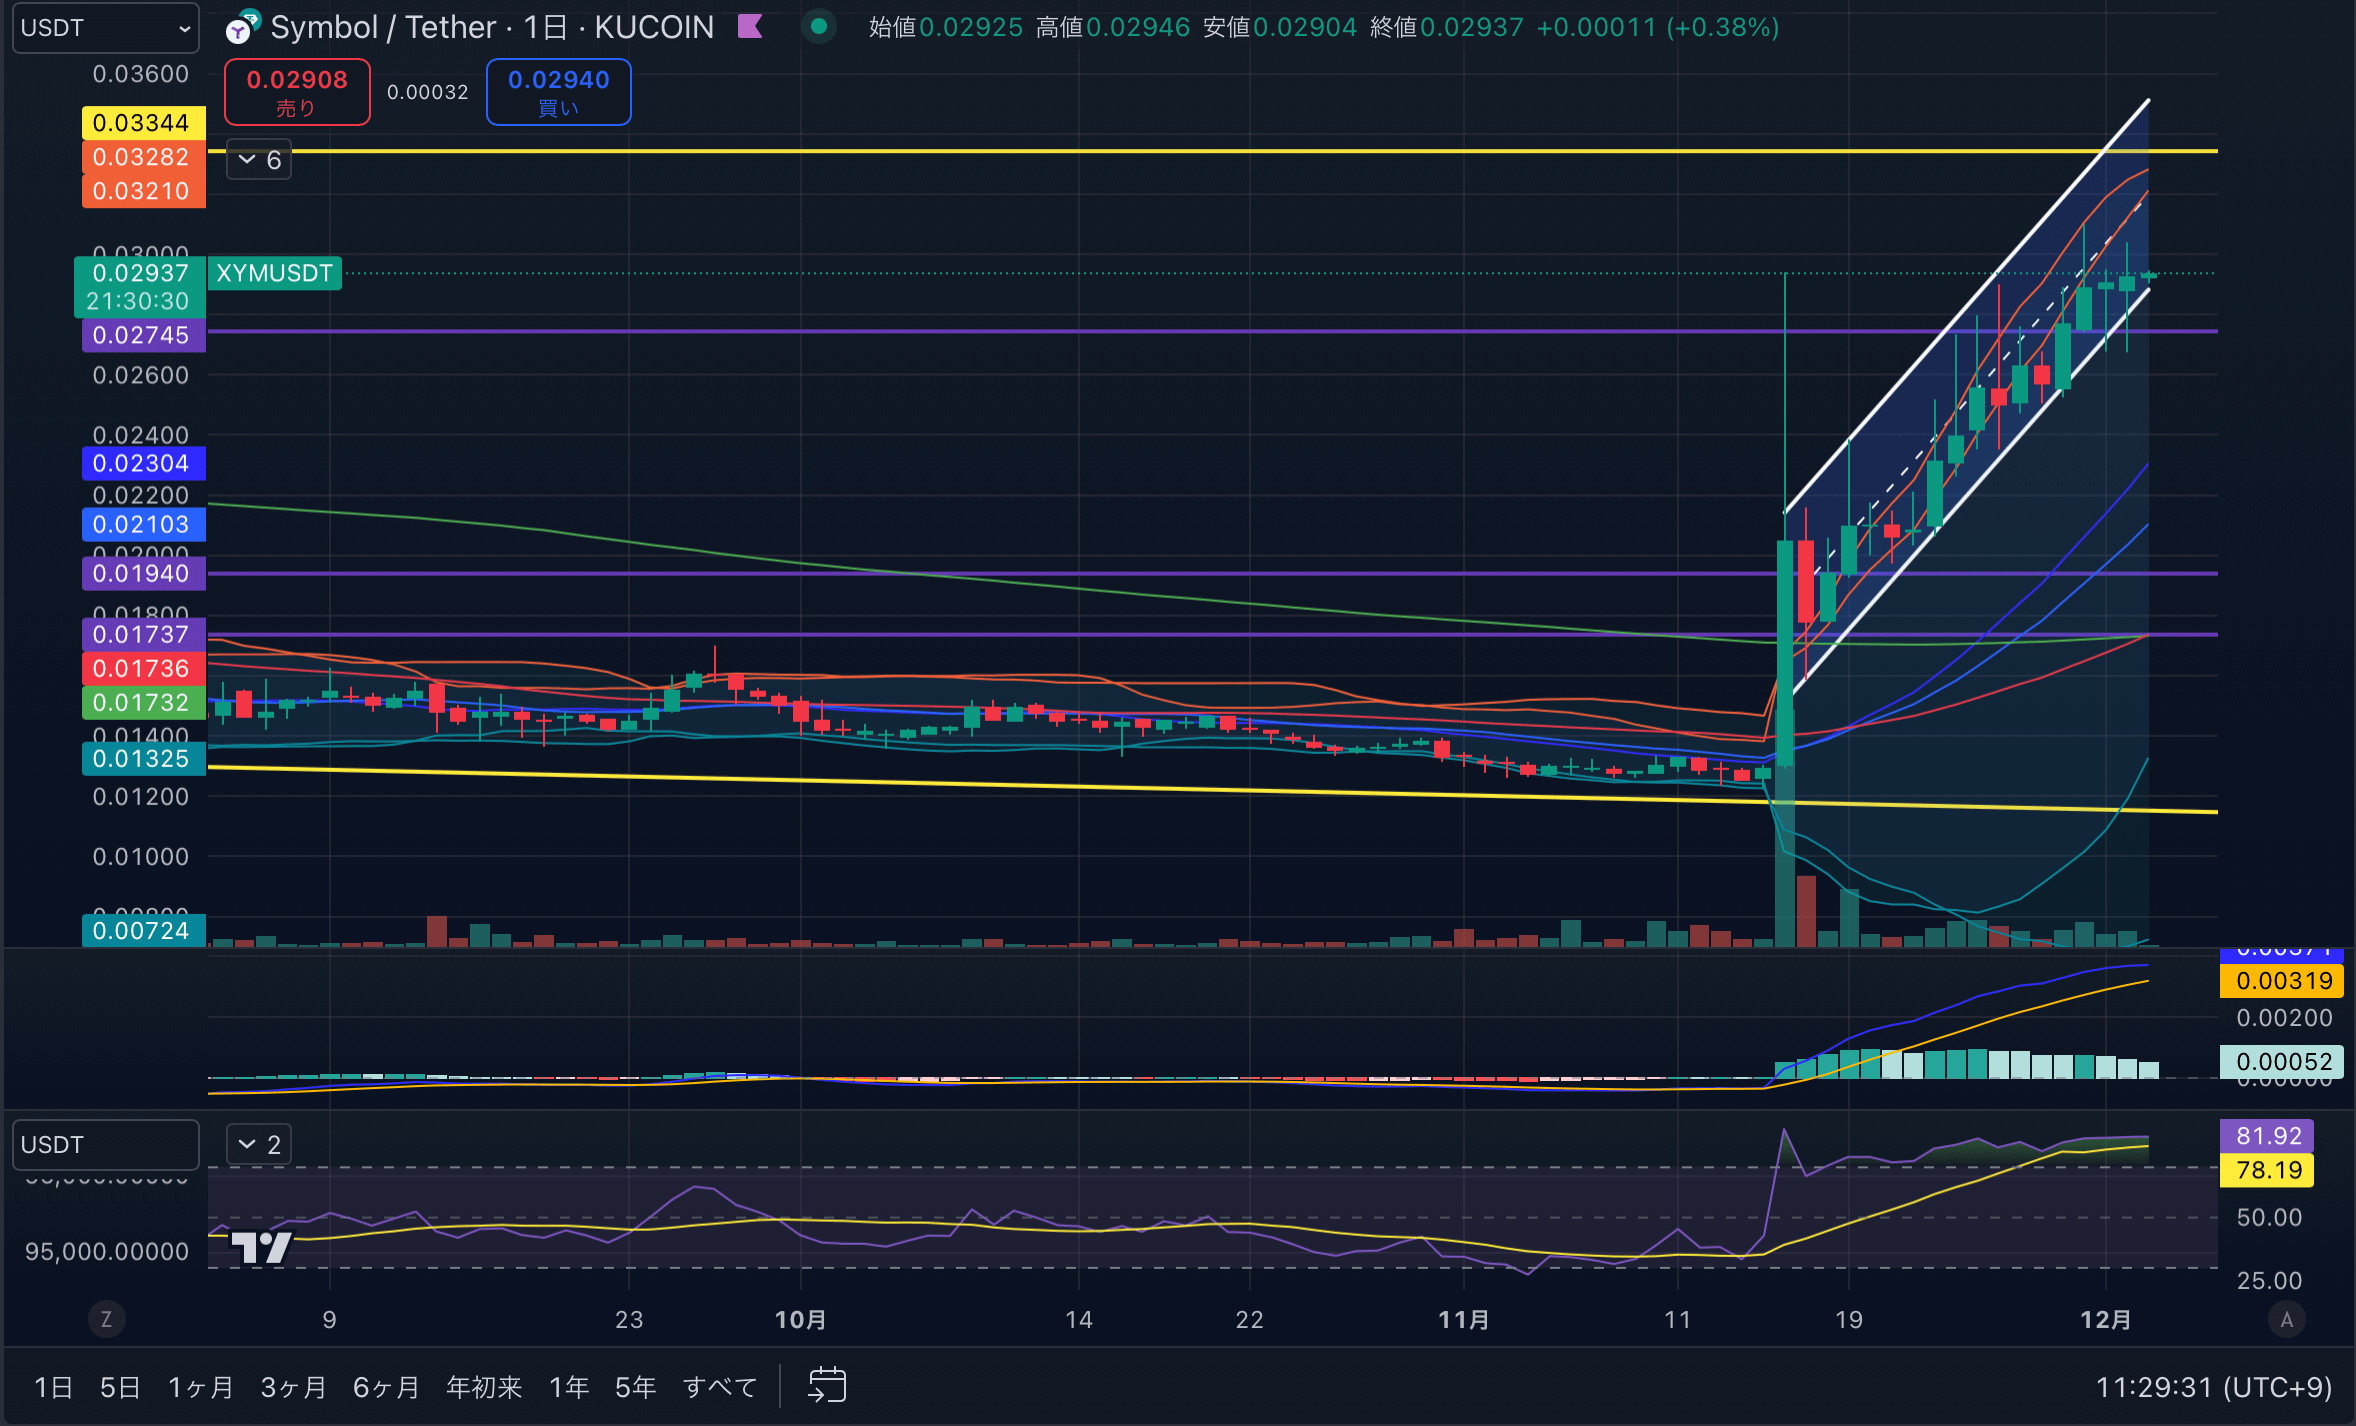
Task: Select the 5年 time range
Action: click(x=636, y=1387)
